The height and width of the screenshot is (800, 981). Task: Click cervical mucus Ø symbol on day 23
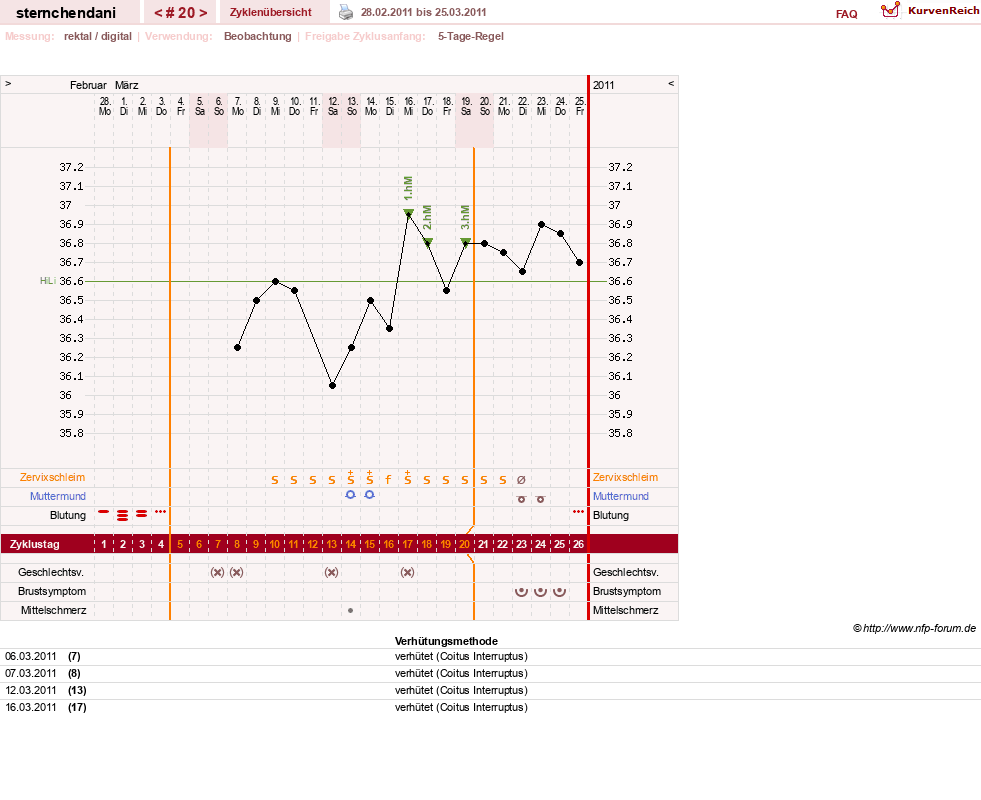click(x=521, y=480)
